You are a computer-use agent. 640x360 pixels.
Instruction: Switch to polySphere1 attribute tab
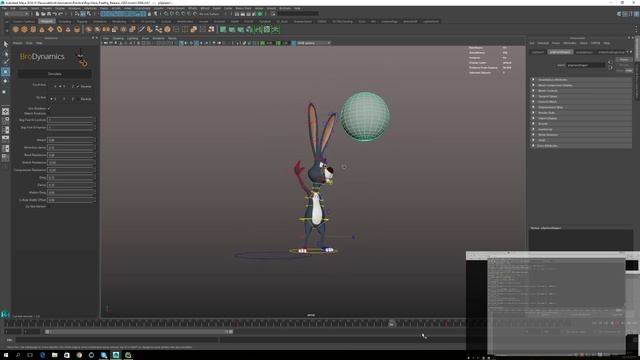584,52
